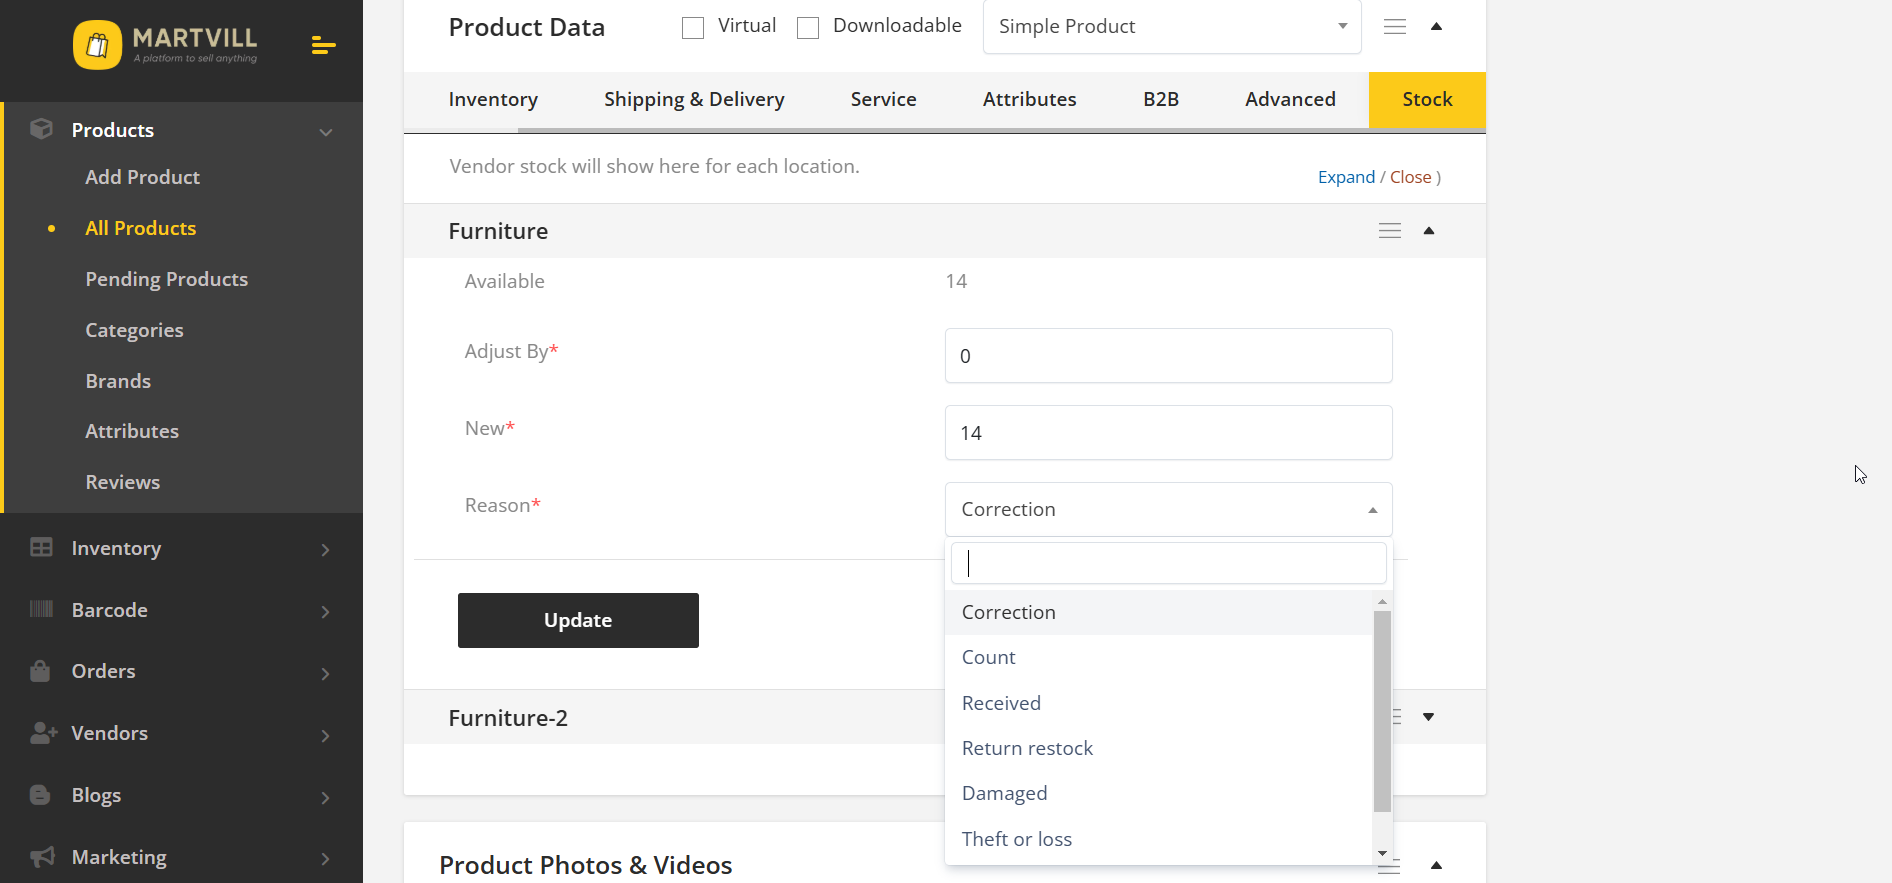Image resolution: width=1892 pixels, height=883 pixels.
Task: Toggle the sidebar hamburger menu icon
Action: point(323,46)
